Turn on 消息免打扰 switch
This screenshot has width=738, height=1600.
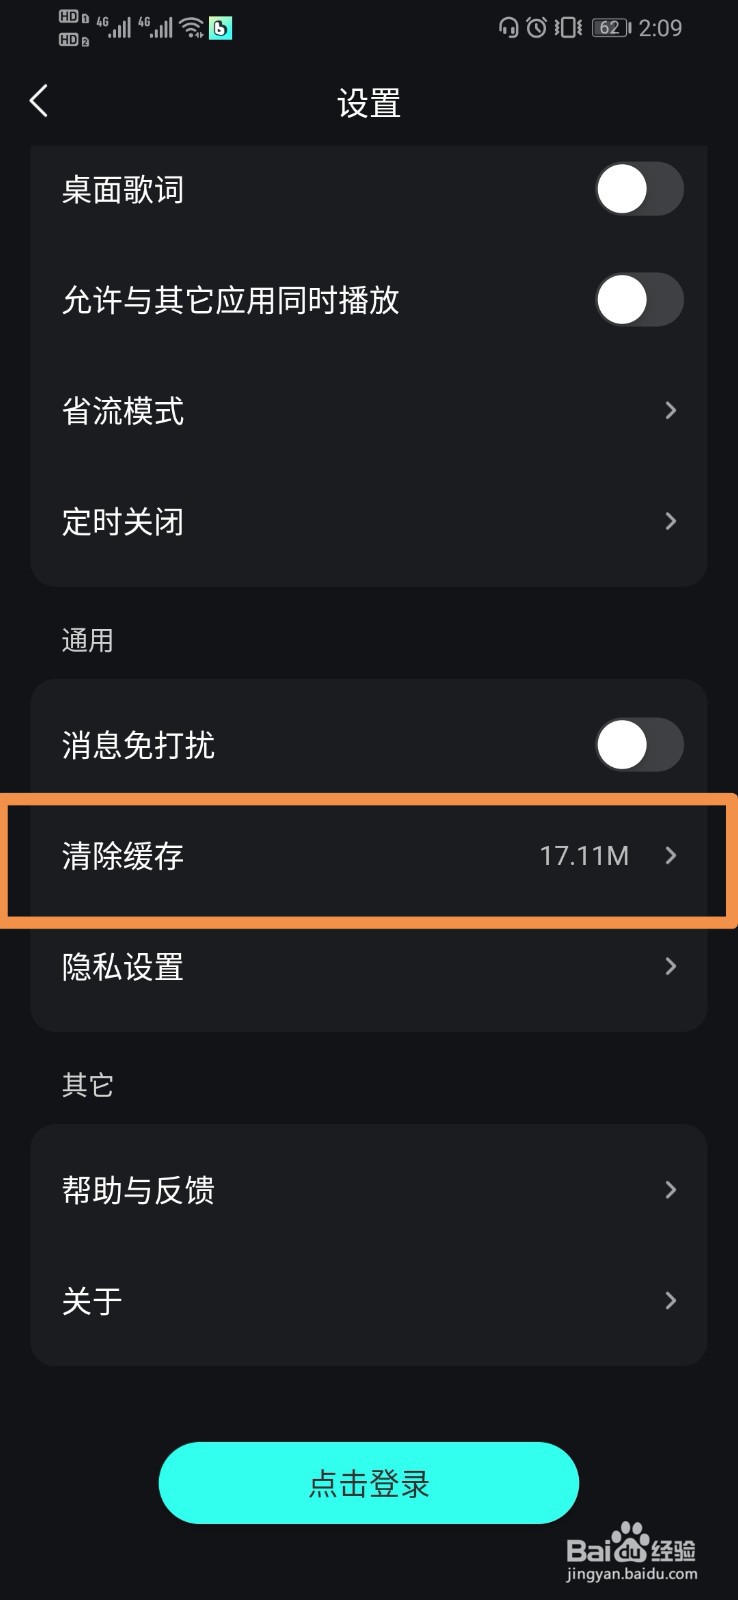(x=640, y=745)
